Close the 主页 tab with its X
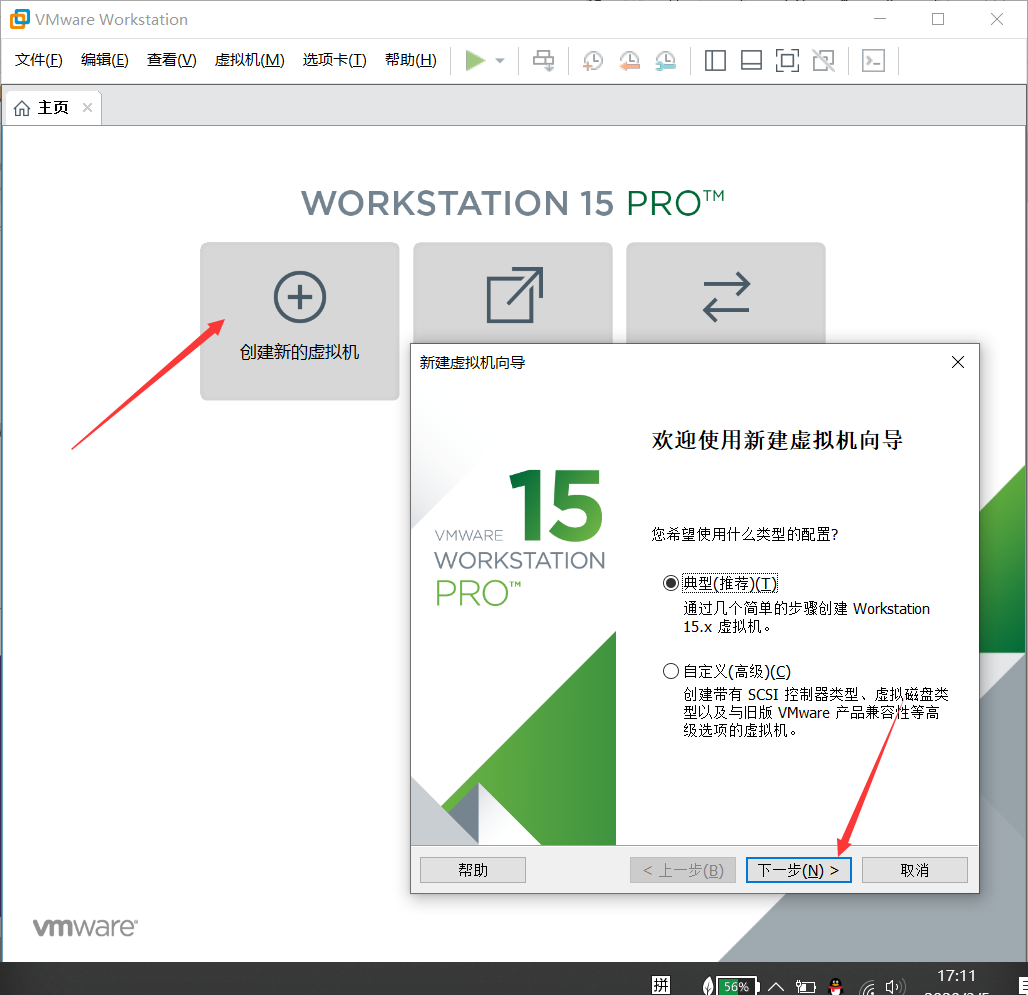1028x995 pixels. [87, 107]
